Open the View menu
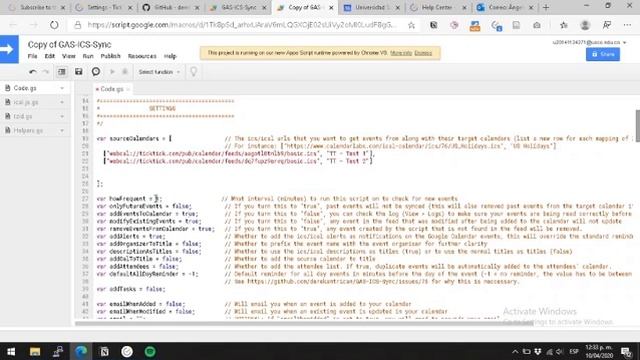The image size is (640, 360). tap(69, 56)
